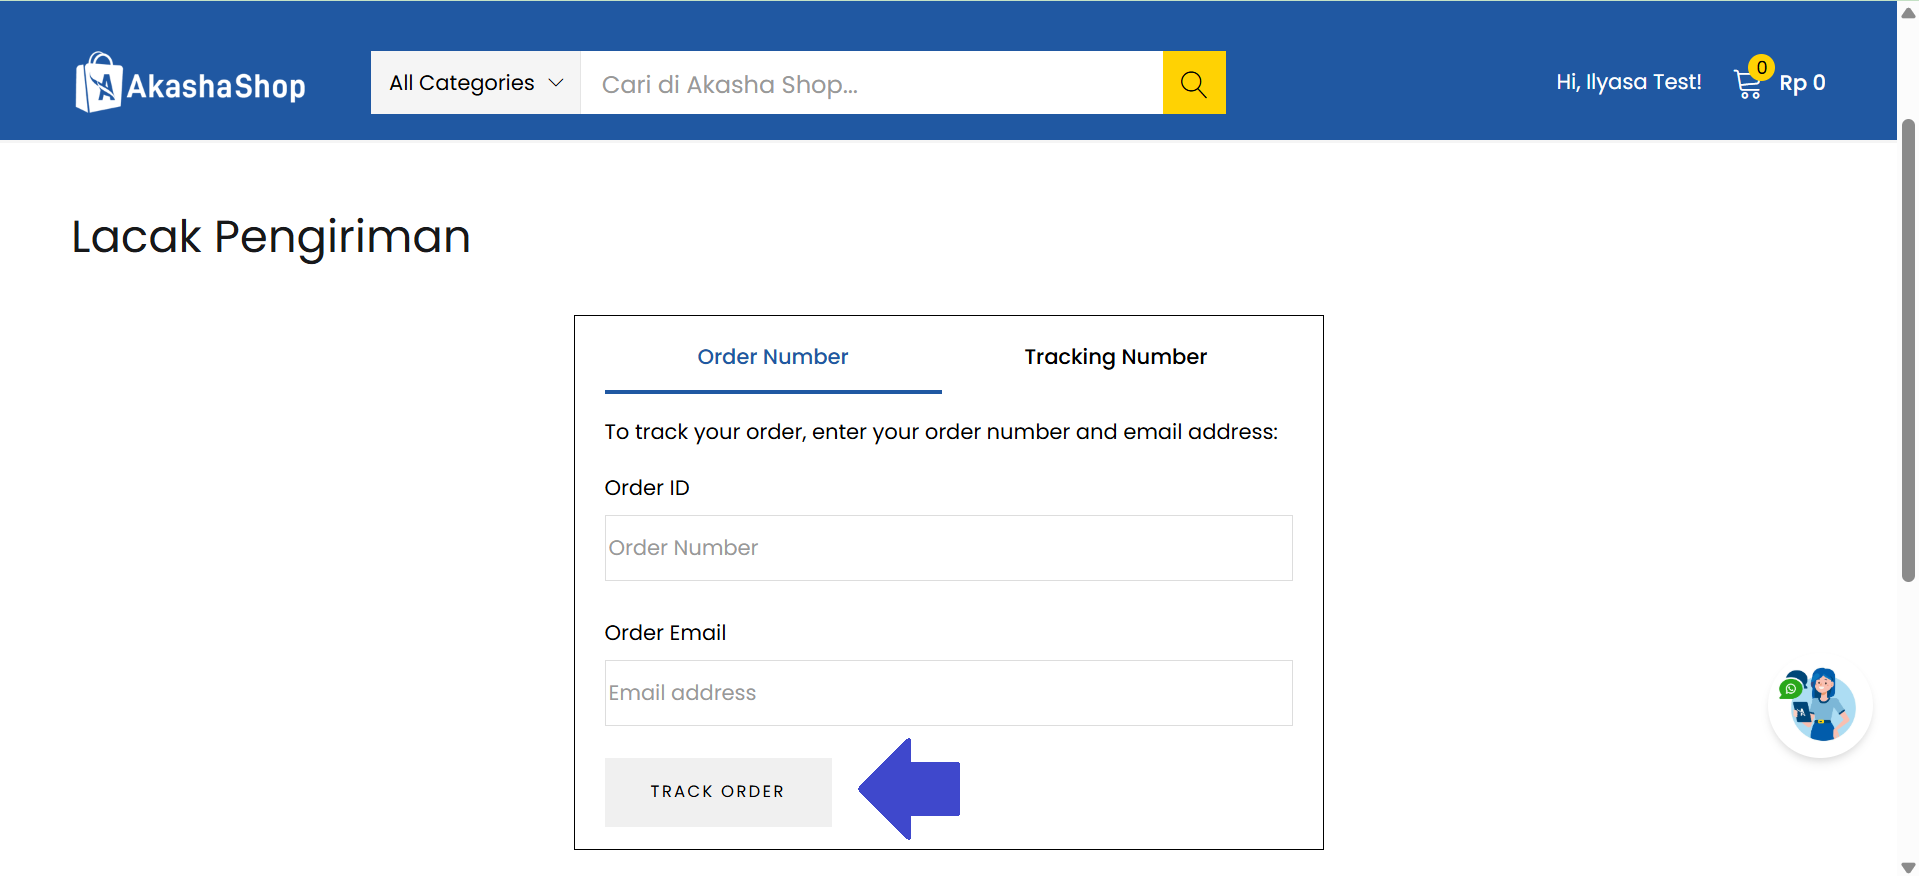Switch to the Order Number tab
Image resolution: width=1919 pixels, height=876 pixels.
pyautogui.click(x=772, y=357)
